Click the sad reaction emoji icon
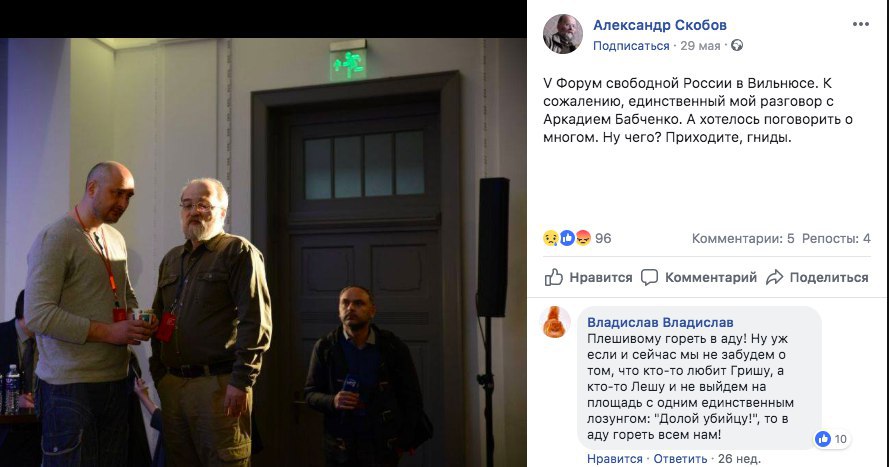This screenshot has width=889, height=467. 551,238
